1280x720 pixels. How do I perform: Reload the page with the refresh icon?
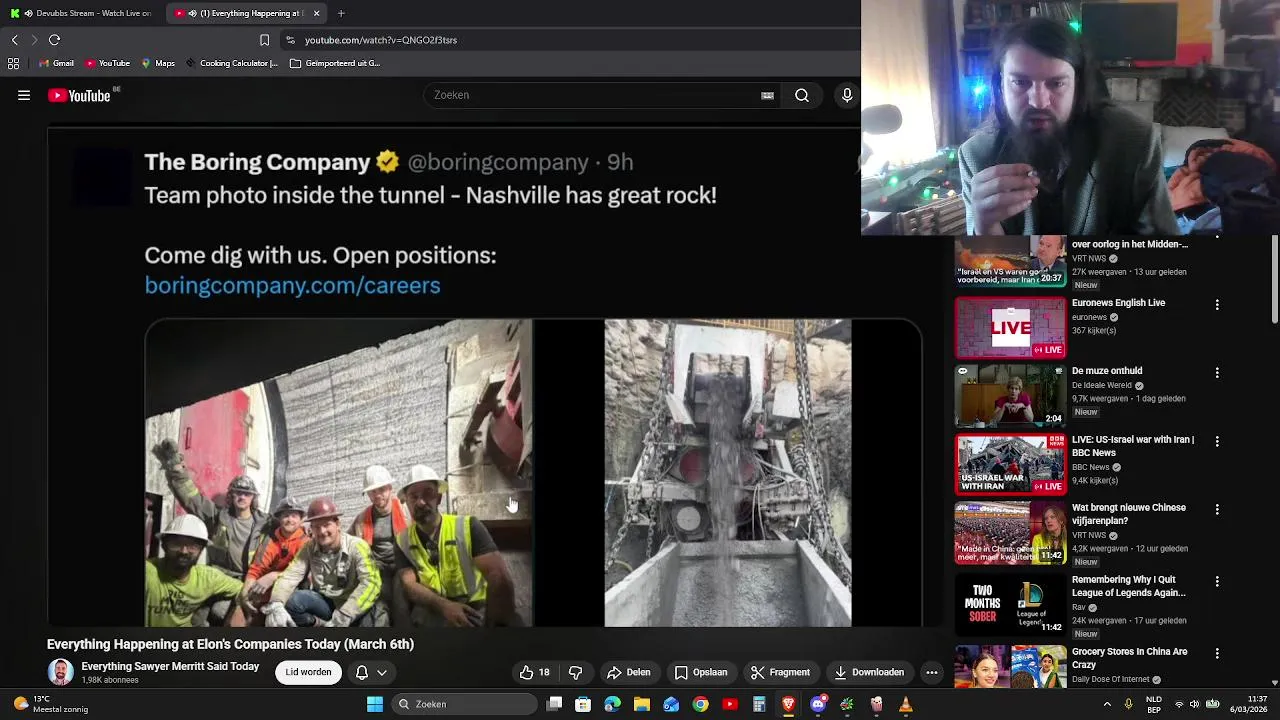[x=55, y=40]
